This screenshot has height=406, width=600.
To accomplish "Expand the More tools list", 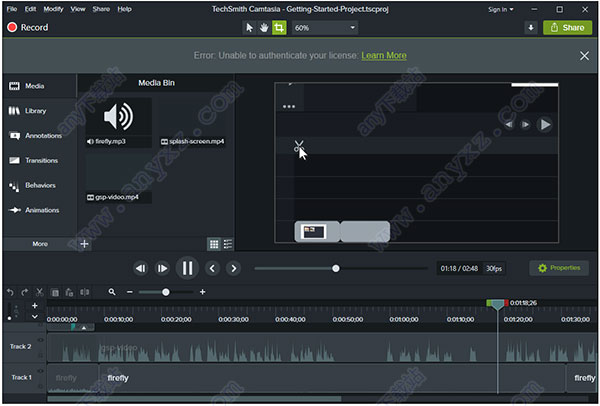I will click(40, 244).
